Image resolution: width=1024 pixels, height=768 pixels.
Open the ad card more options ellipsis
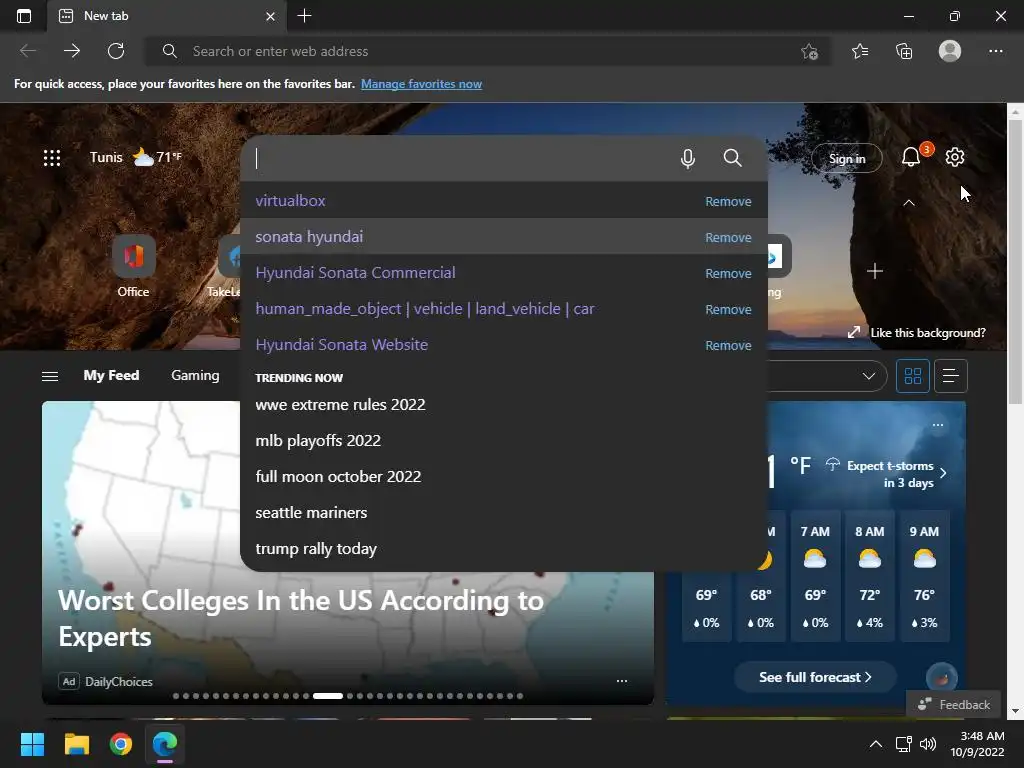(622, 680)
